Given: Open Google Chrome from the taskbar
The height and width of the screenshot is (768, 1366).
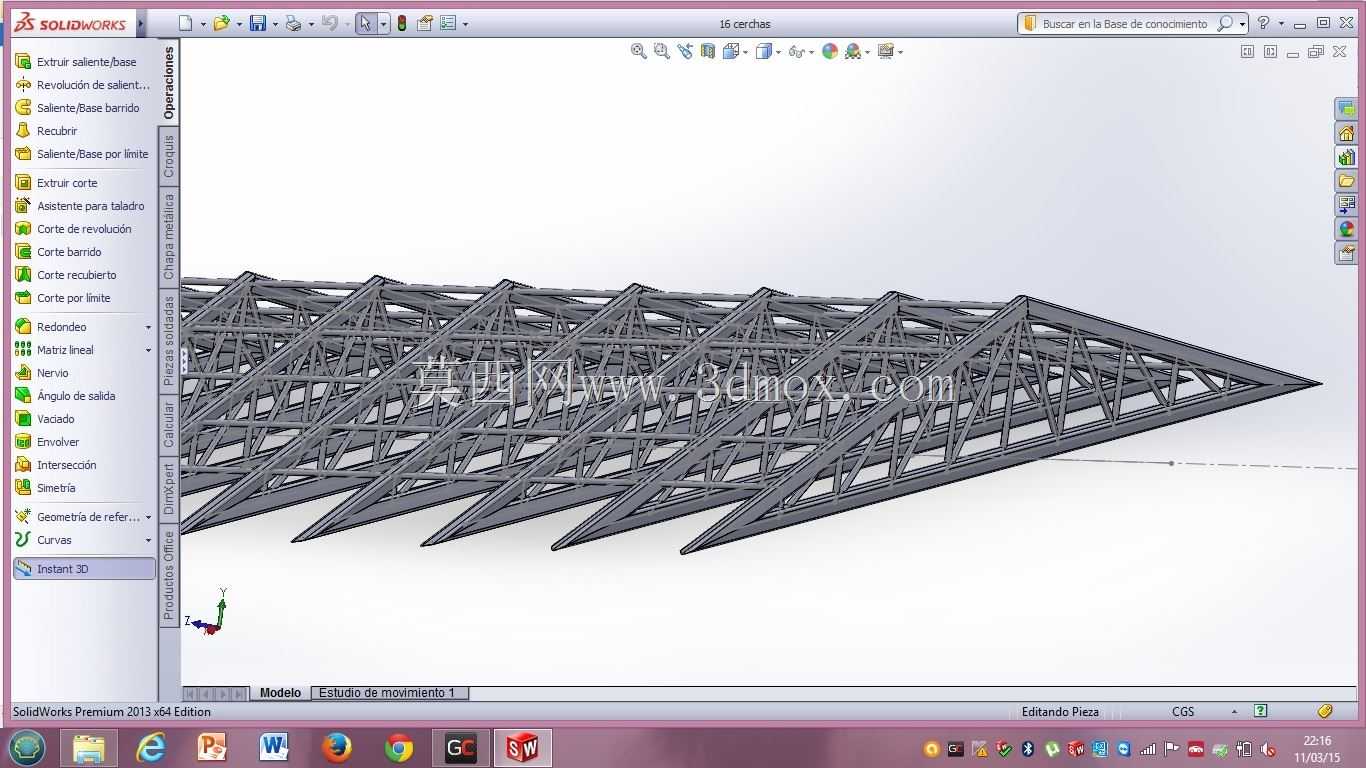Looking at the screenshot, I should (398, 747).
